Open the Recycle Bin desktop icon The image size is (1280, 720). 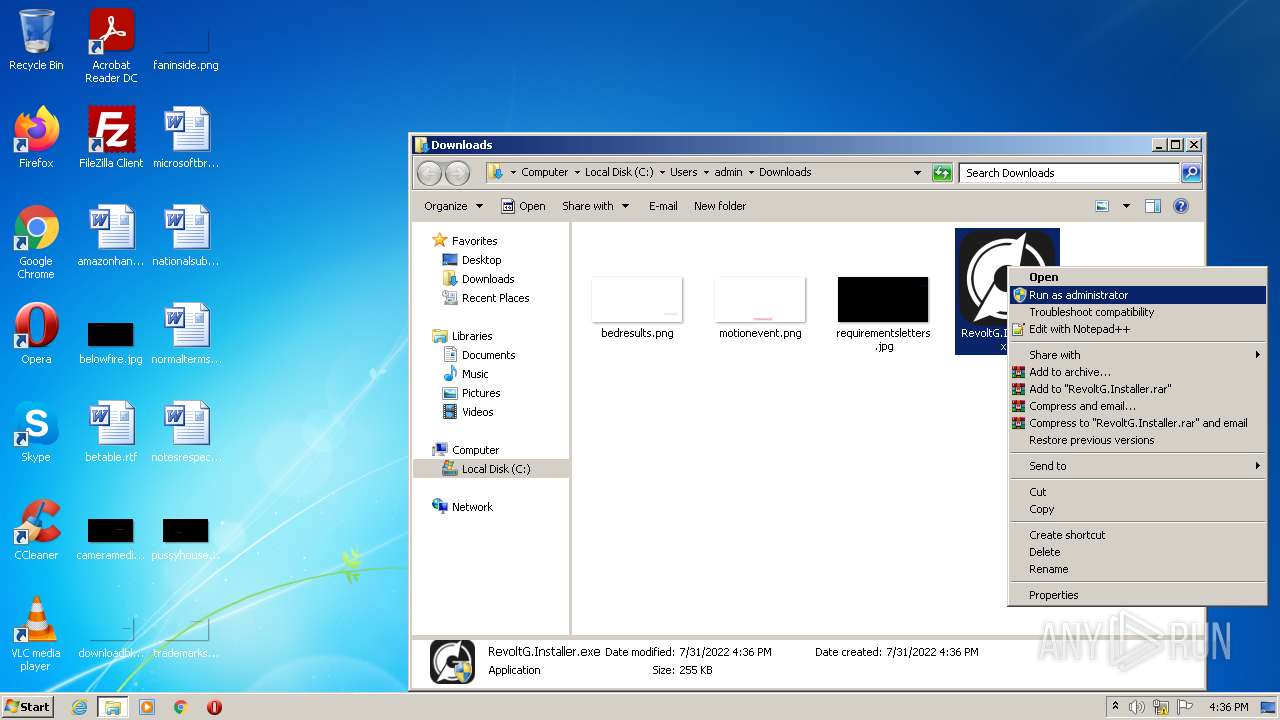coord(36,40)
